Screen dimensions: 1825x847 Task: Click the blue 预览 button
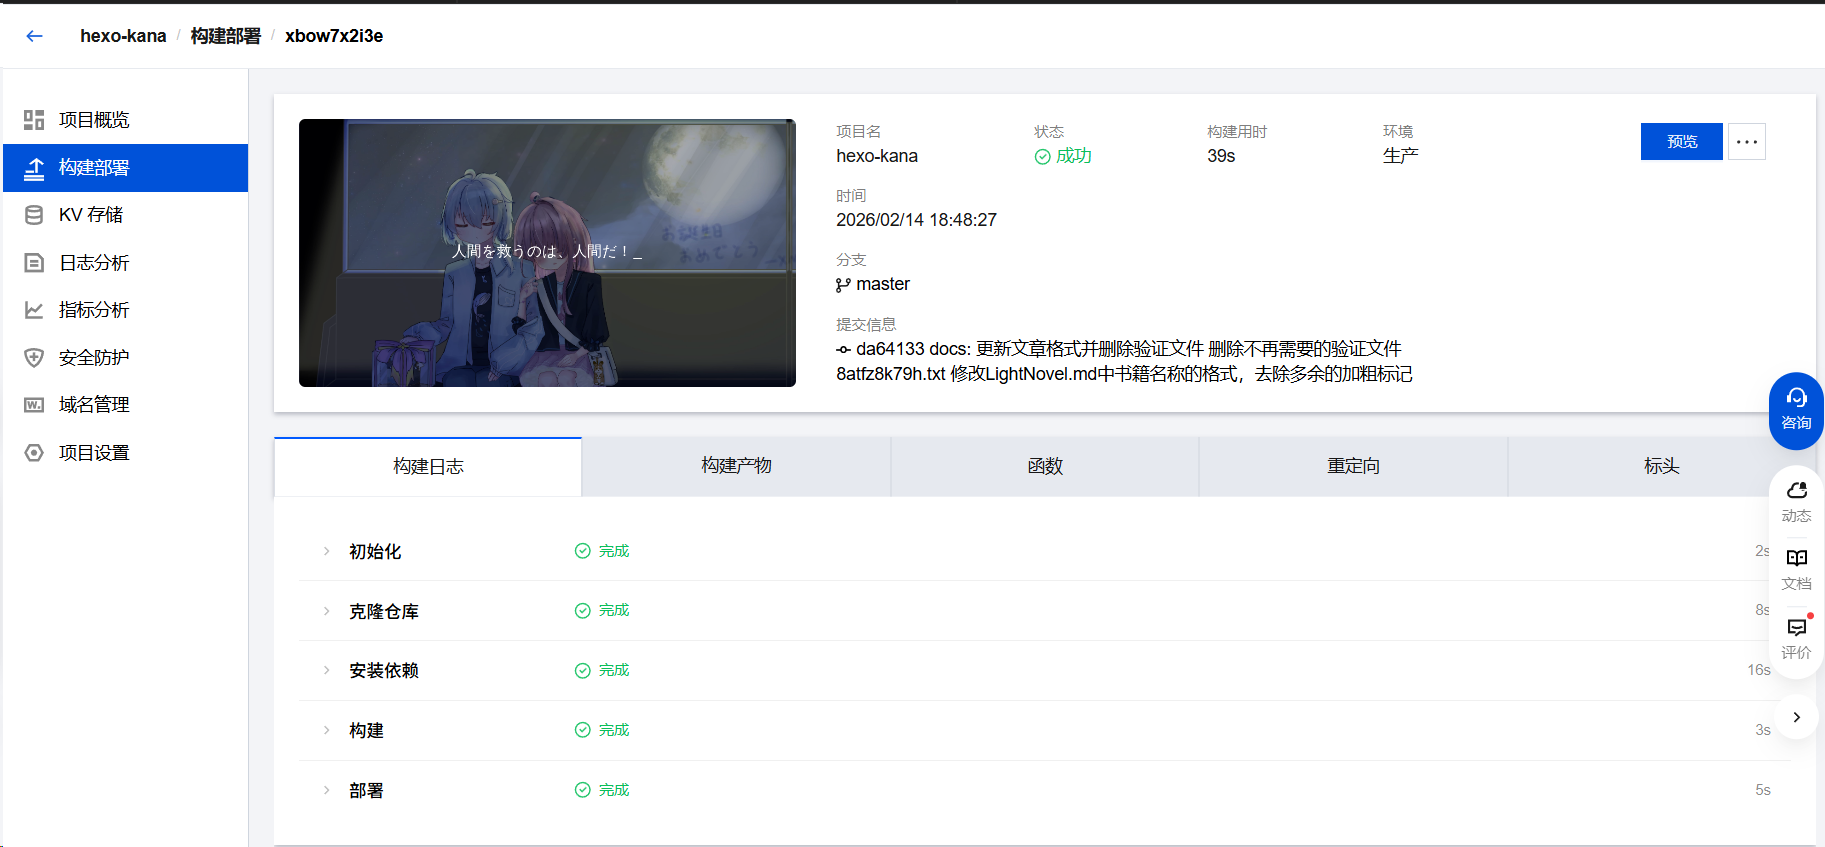click(x=1681, y=142)
